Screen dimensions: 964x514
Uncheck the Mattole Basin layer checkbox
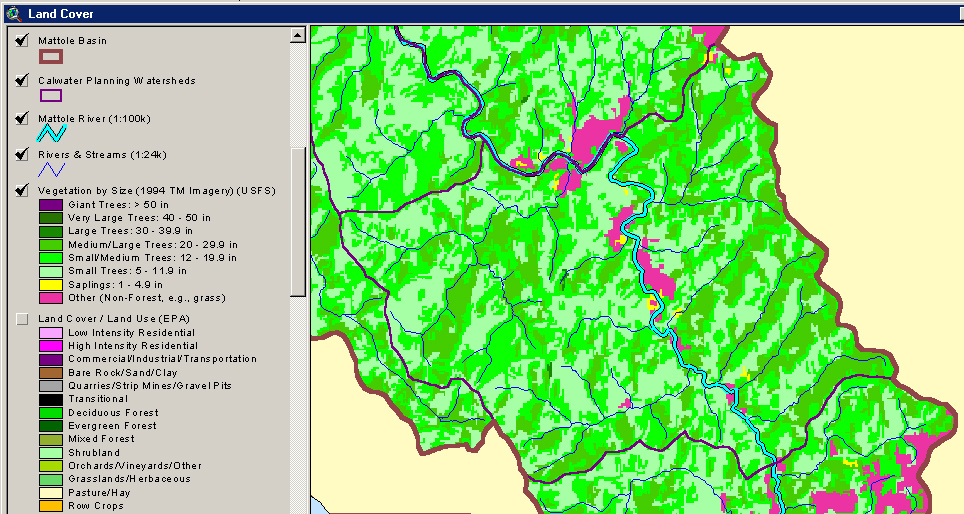[22, 41]
